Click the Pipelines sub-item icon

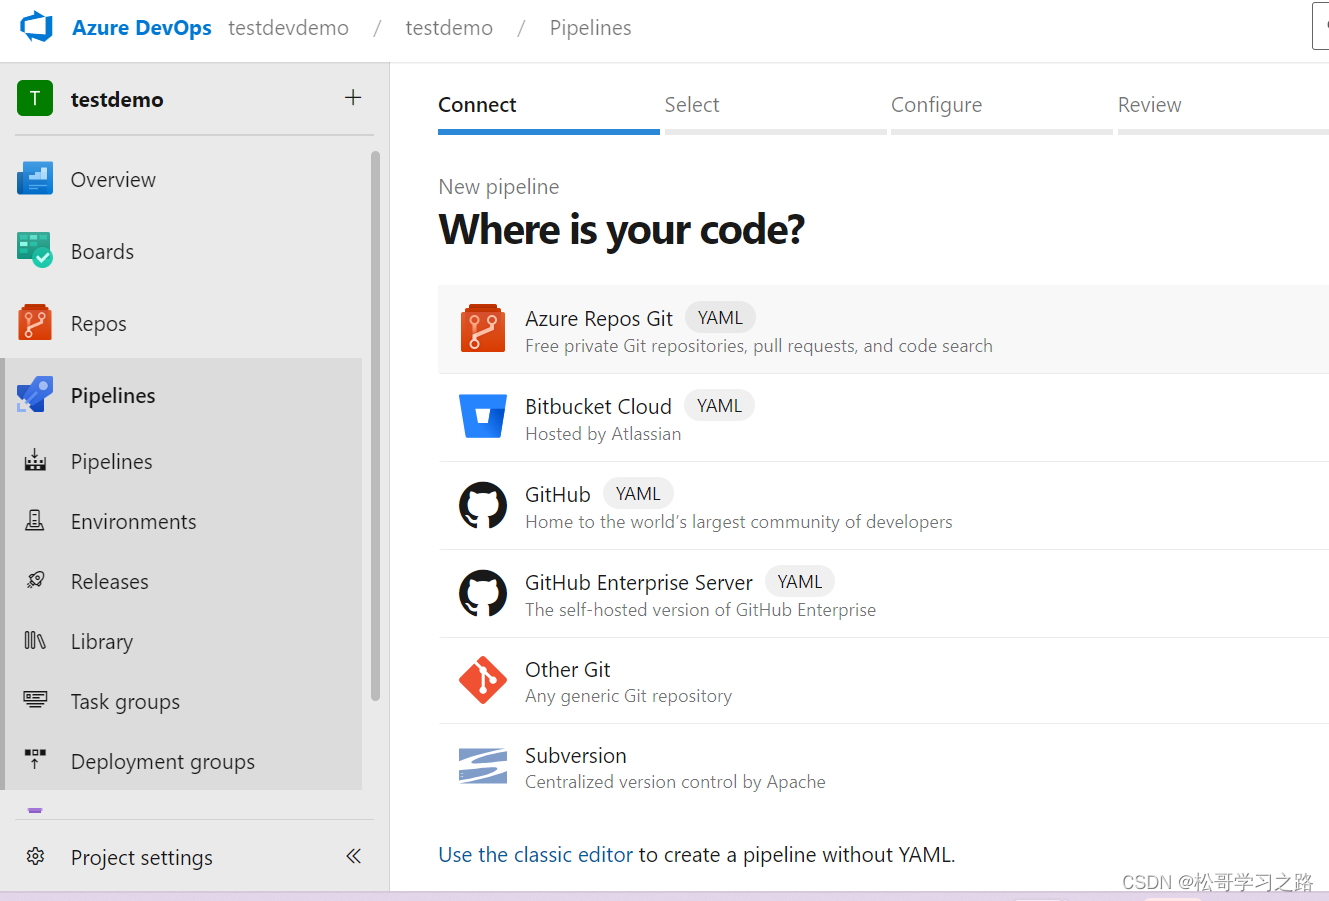[35, 460]
